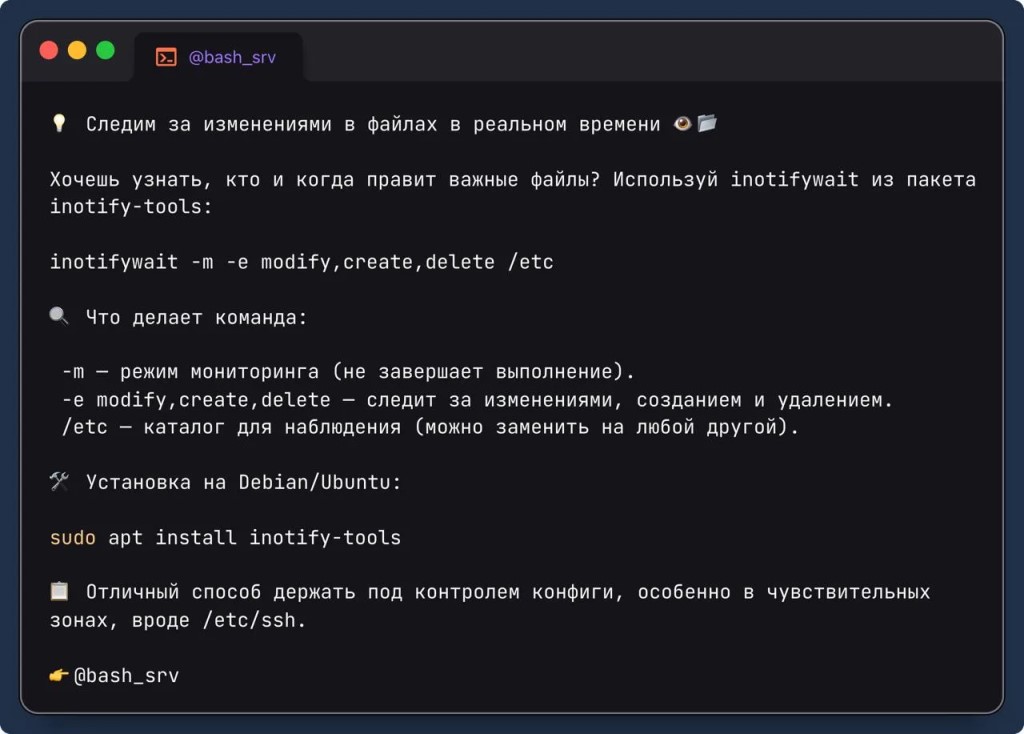Click the green maximize window button
The image size is (1024, 734).
click(105, 50)
